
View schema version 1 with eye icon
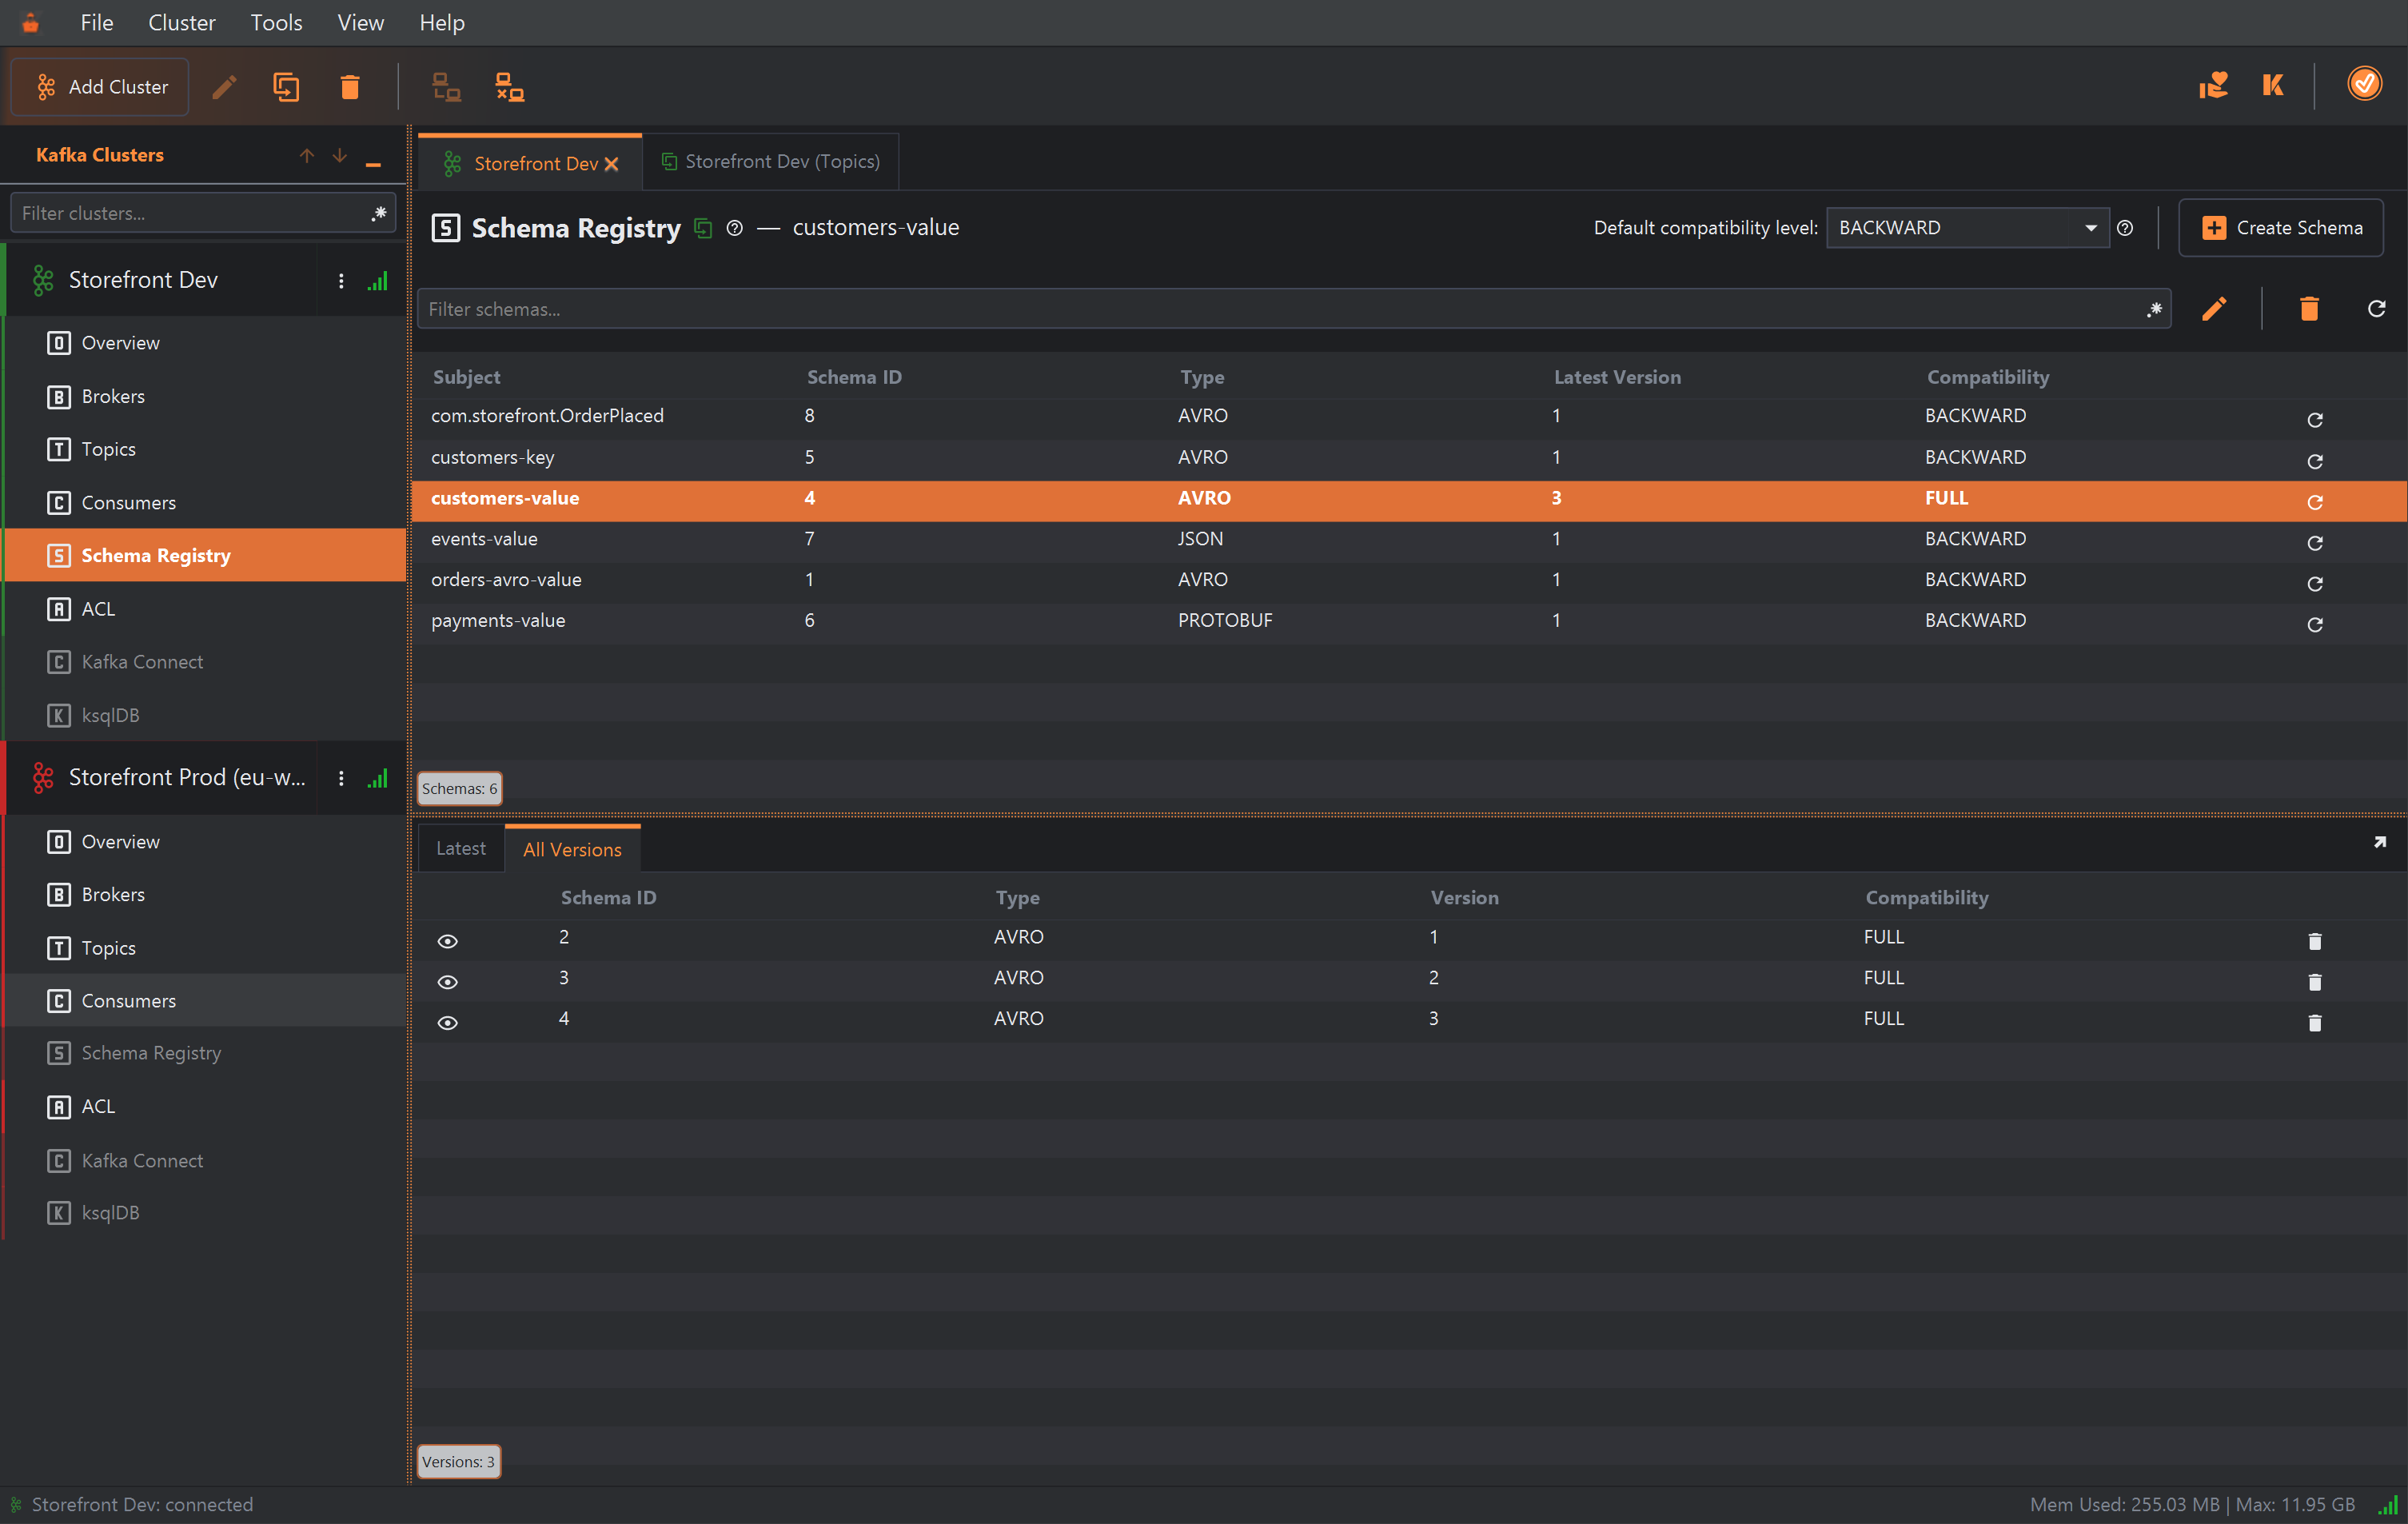(x=448, y=941)
